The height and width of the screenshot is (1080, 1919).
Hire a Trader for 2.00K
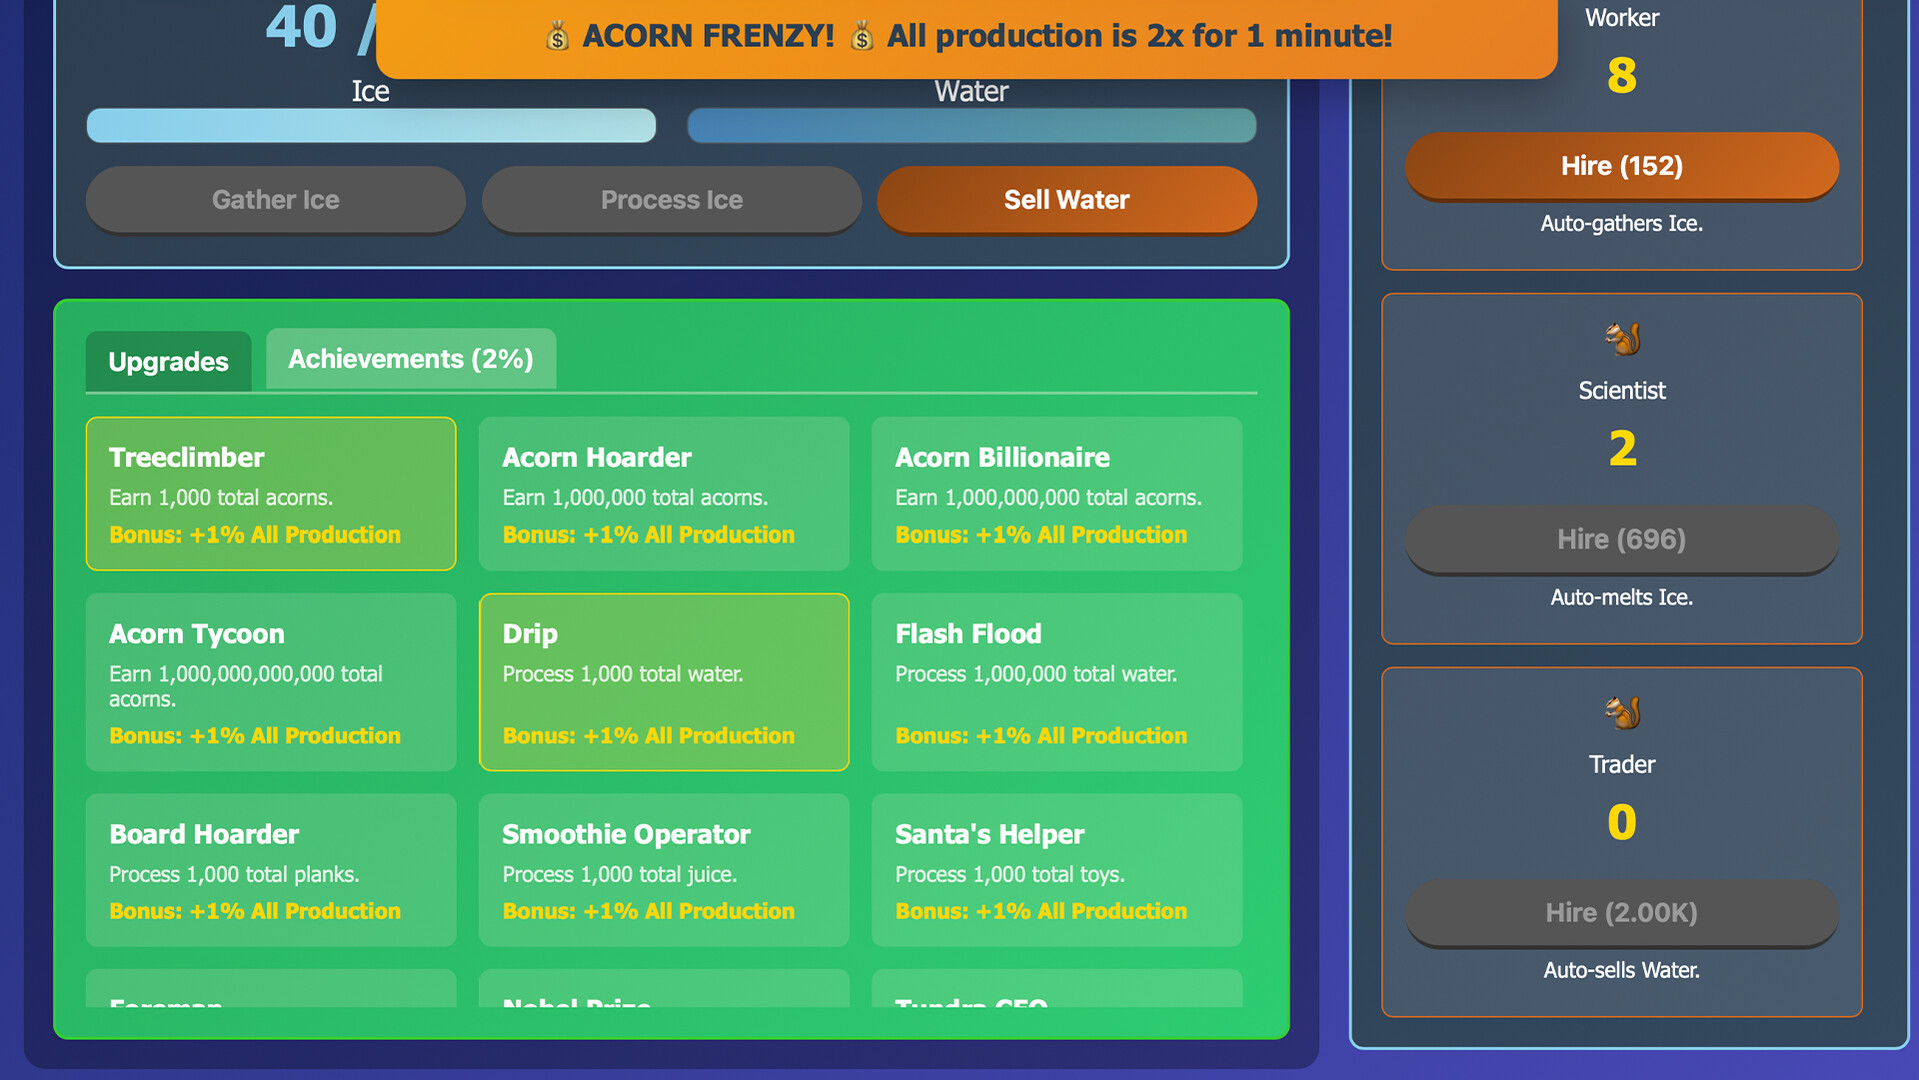[x=1621, y=913]
